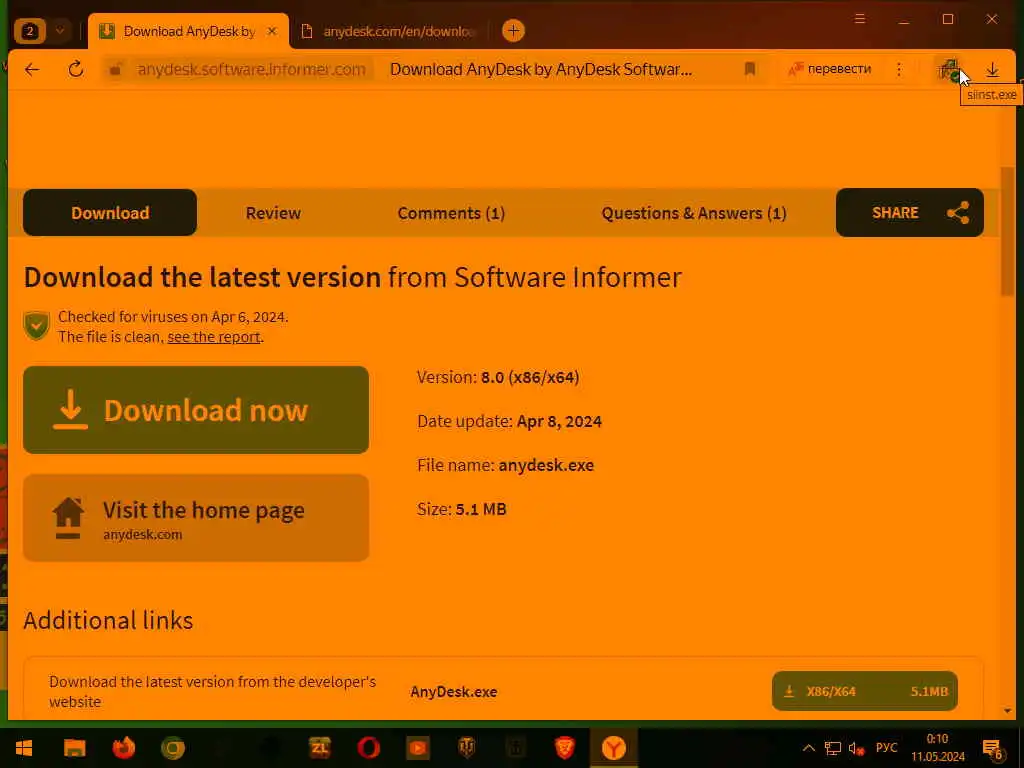Open the Questions & Answers (1) tab
Screen dimensions: 1024x768
coord(694,213)
